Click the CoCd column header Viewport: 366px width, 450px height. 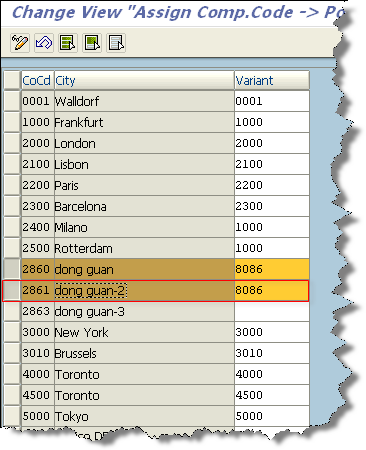38,80
